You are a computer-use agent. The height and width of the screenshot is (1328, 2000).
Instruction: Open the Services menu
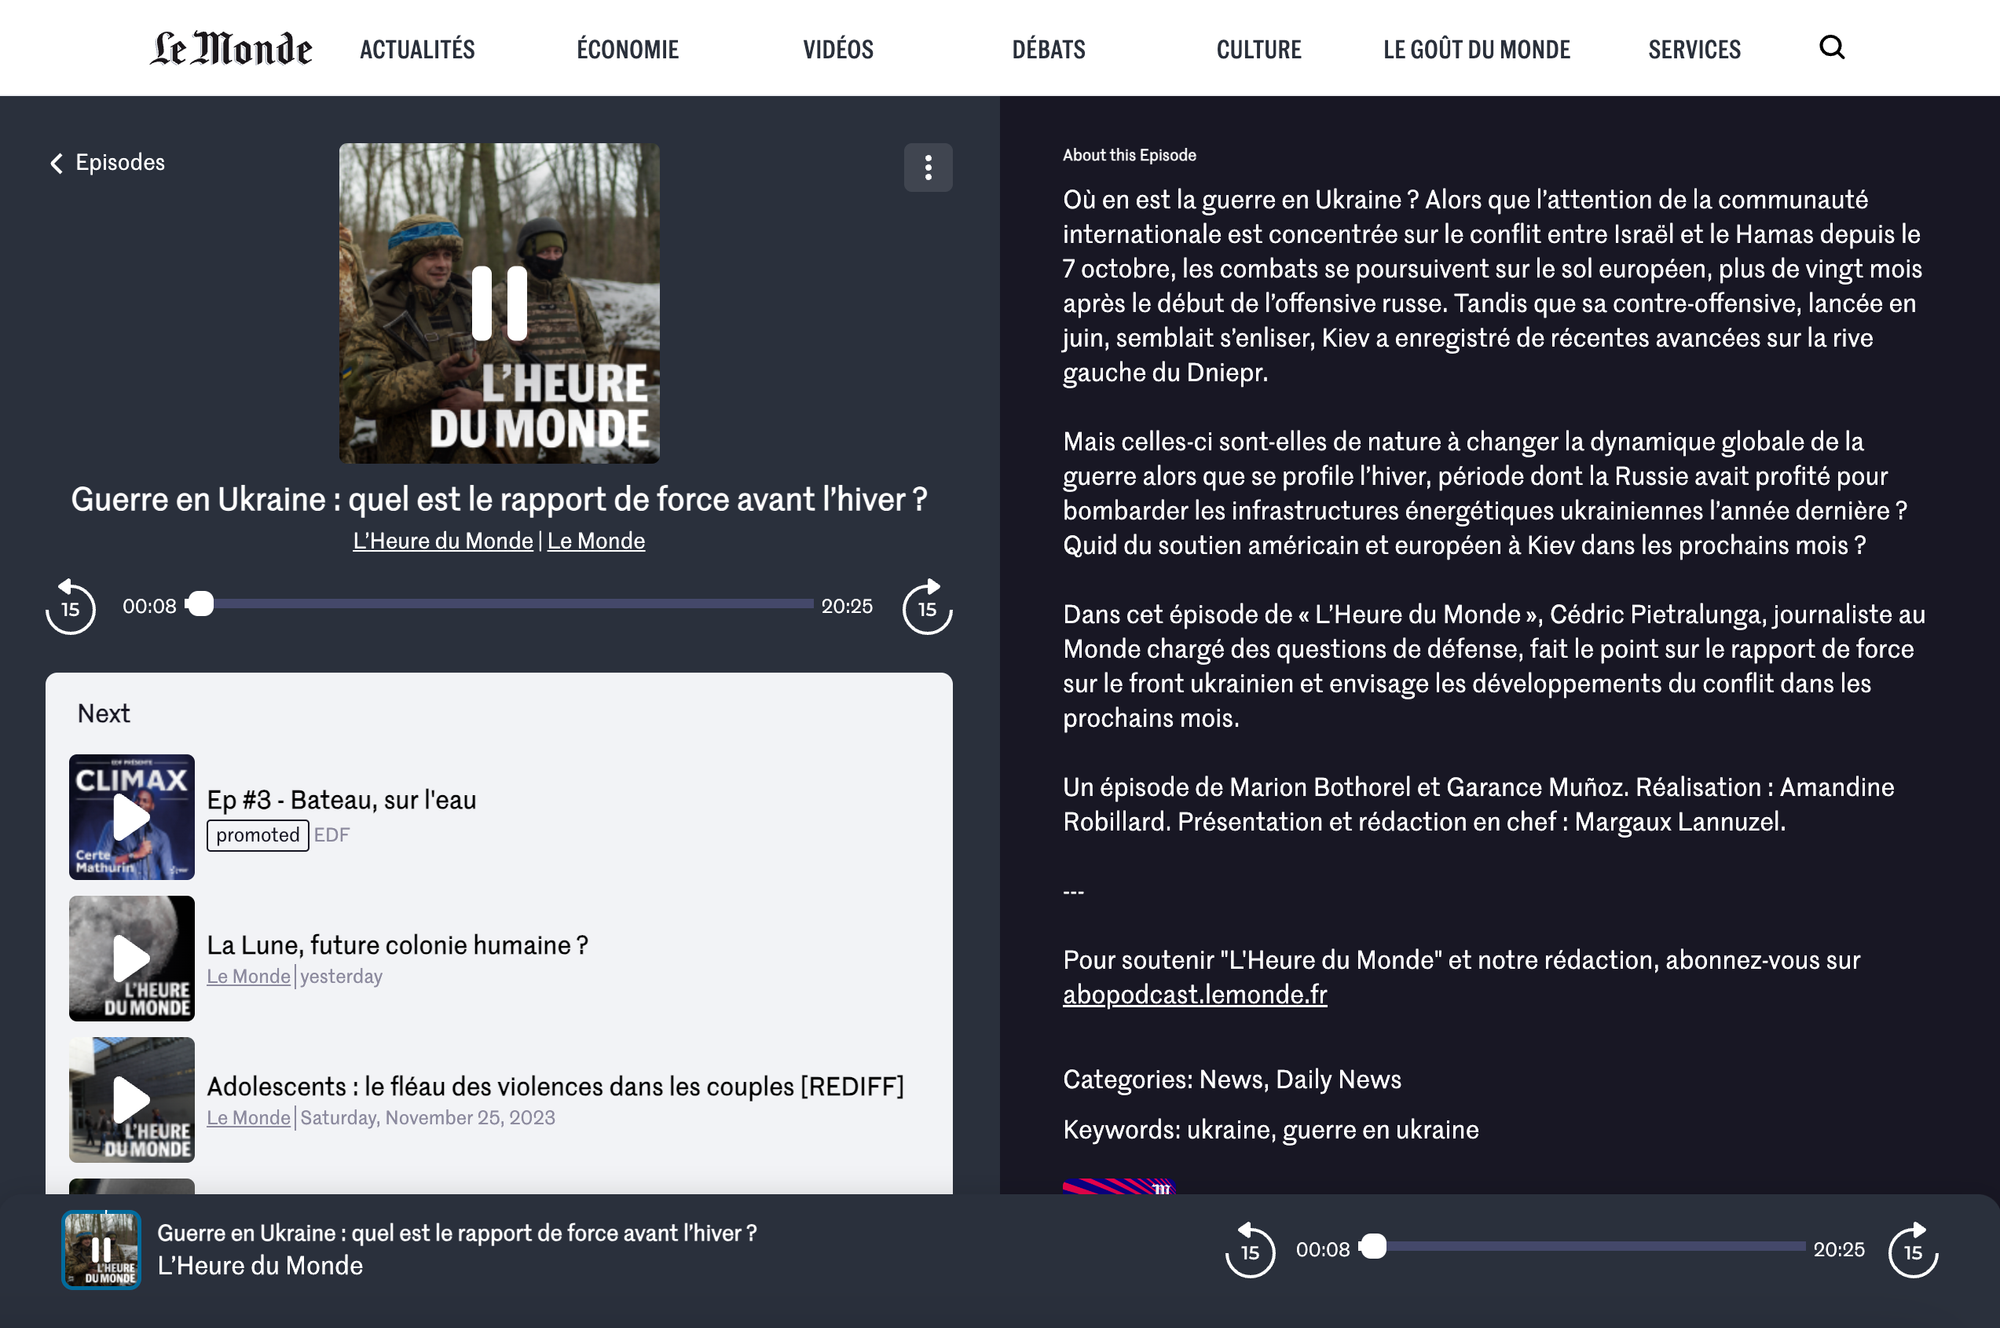tap(1694, 49)
